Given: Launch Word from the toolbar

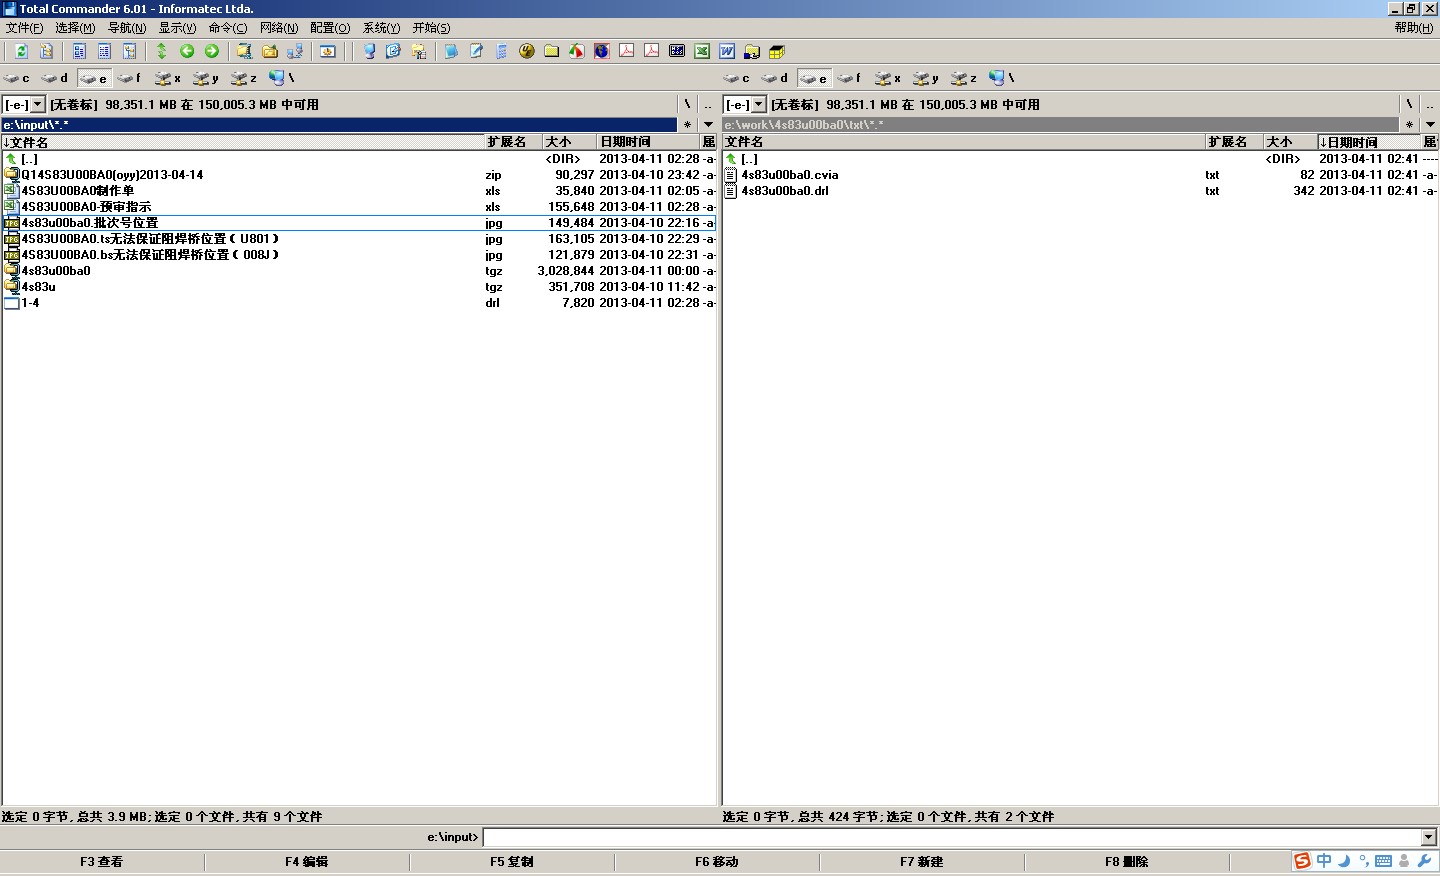Looking at the screenshot, I should 727,51.
